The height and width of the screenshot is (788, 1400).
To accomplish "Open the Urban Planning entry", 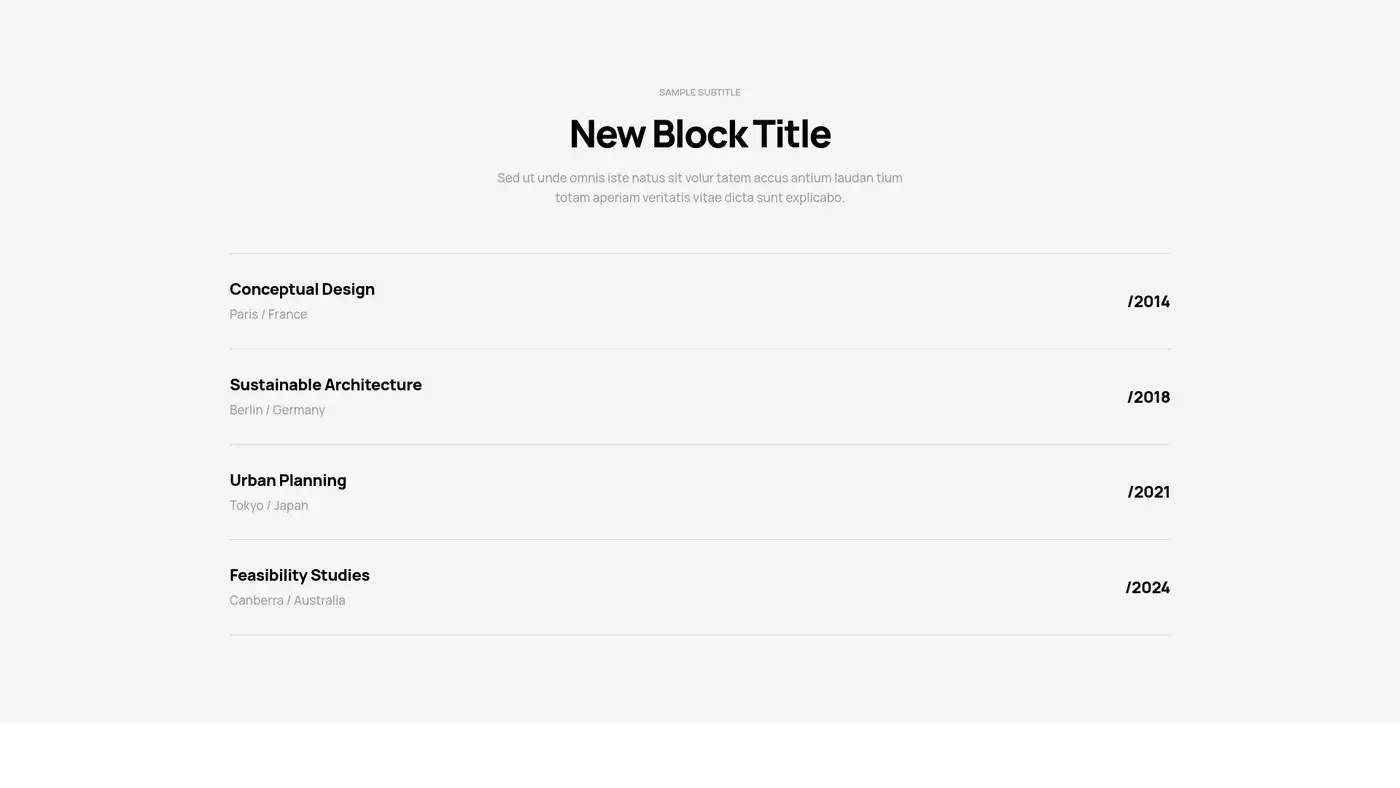I will pos(288,480).
